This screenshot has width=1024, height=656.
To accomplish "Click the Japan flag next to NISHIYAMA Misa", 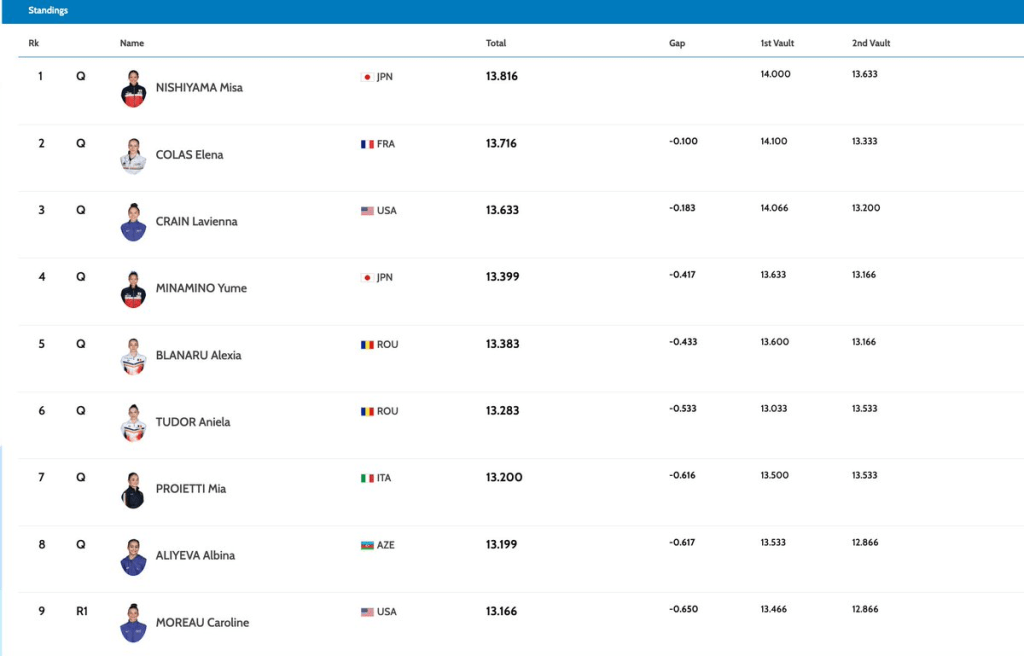I will click(x=367, y=77).
